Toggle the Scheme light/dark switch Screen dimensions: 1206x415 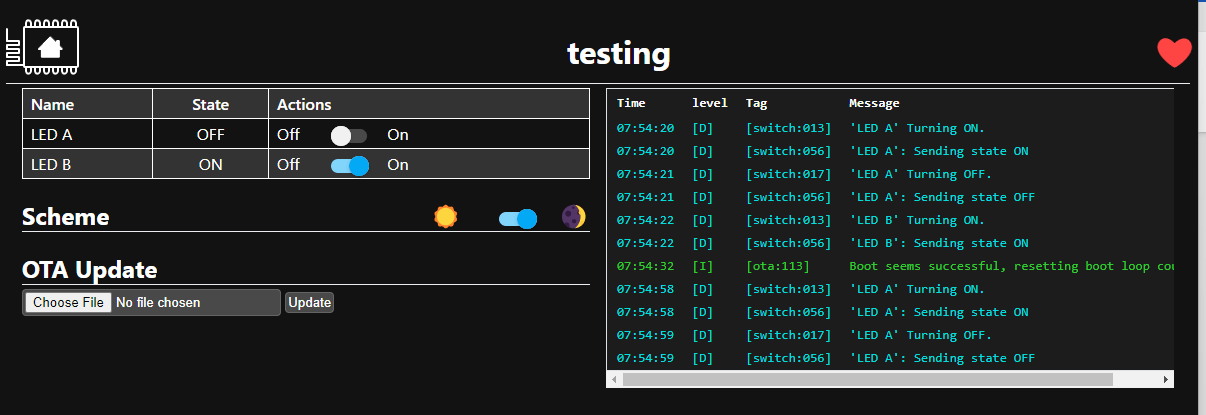pyautogui.click(x=518, y=218)
